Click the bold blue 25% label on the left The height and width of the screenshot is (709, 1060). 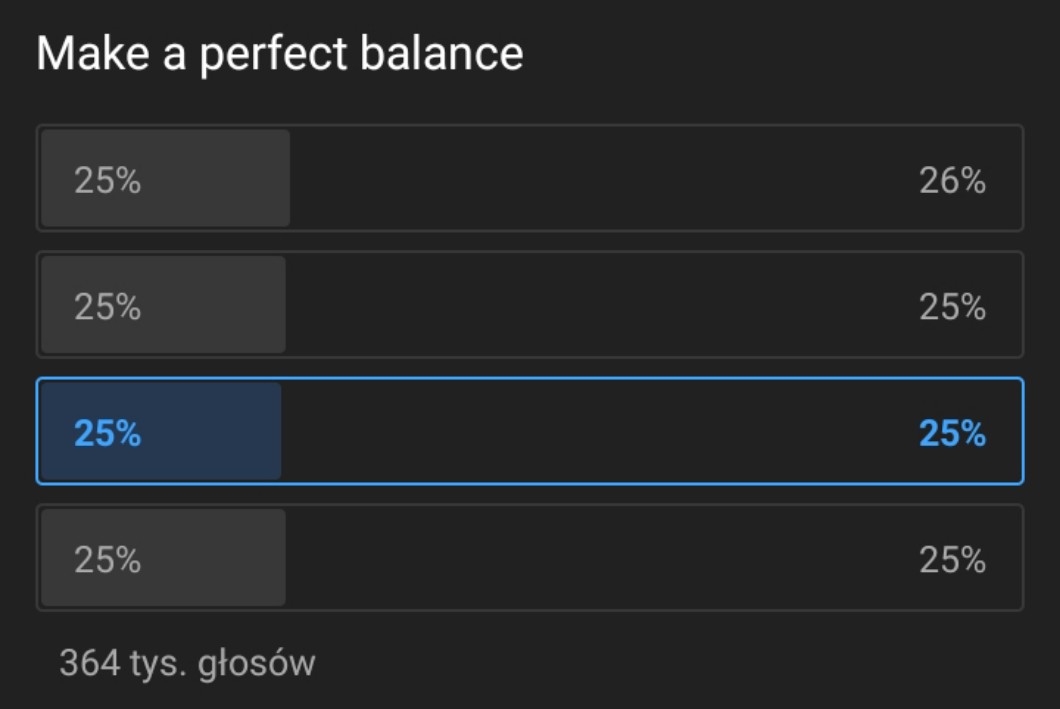point(107,434)
